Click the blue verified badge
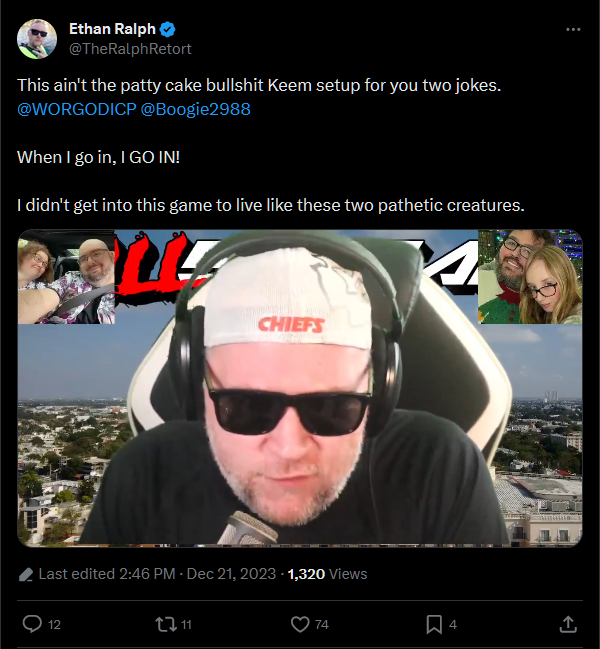The height and width of the screenshot is (649, 600). [x=168, y=29]
